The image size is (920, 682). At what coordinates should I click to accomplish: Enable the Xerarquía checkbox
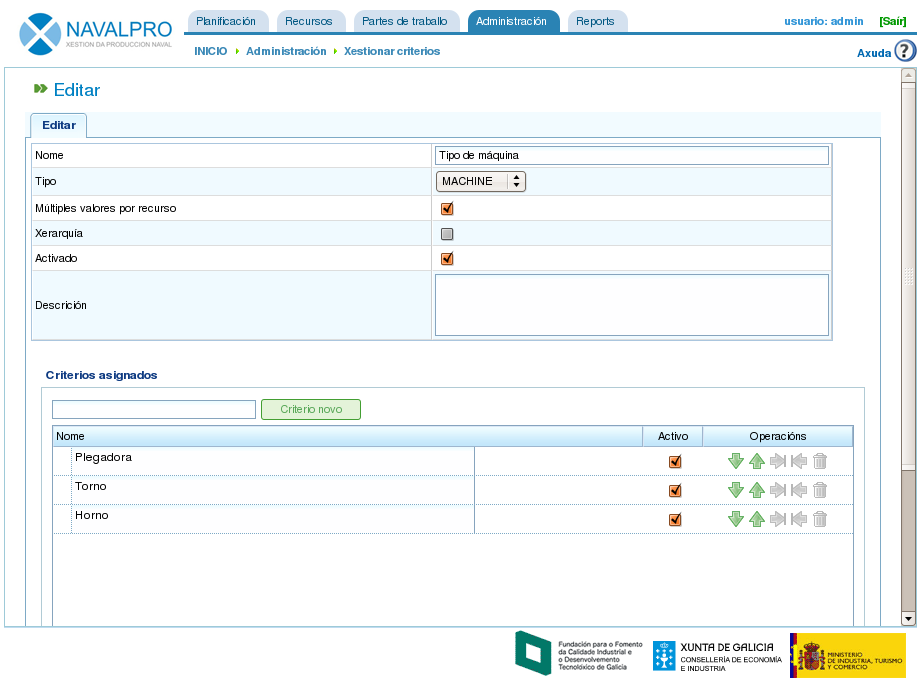[x=447, y=234]
